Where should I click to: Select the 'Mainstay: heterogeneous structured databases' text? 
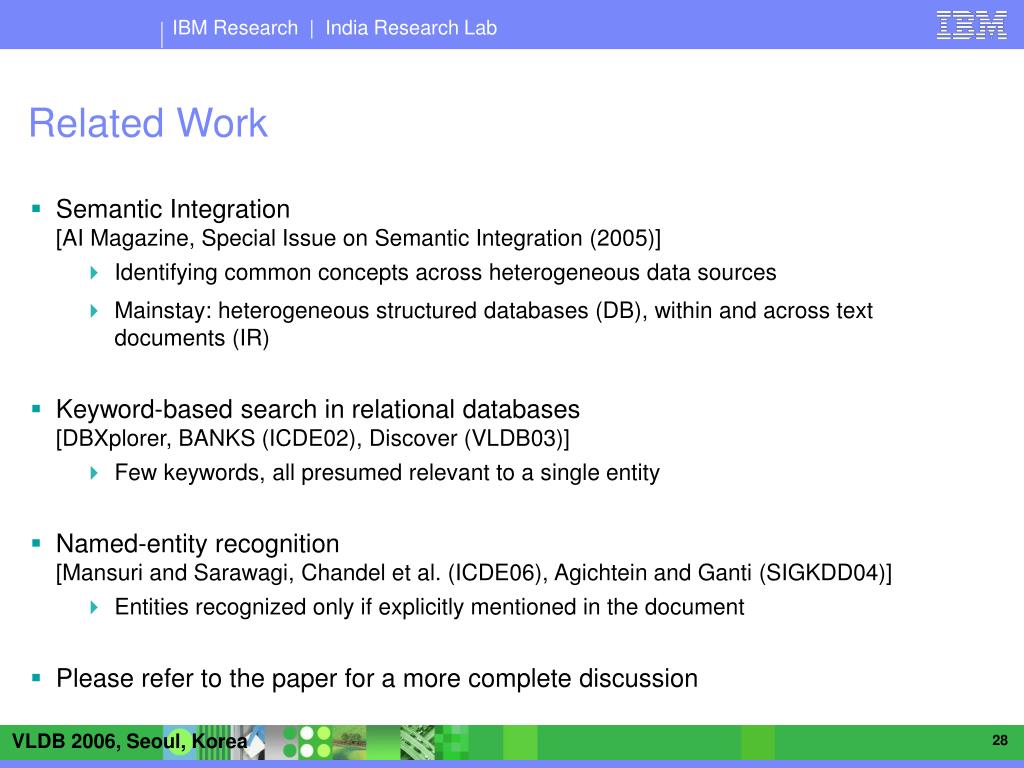pos(493,324)
